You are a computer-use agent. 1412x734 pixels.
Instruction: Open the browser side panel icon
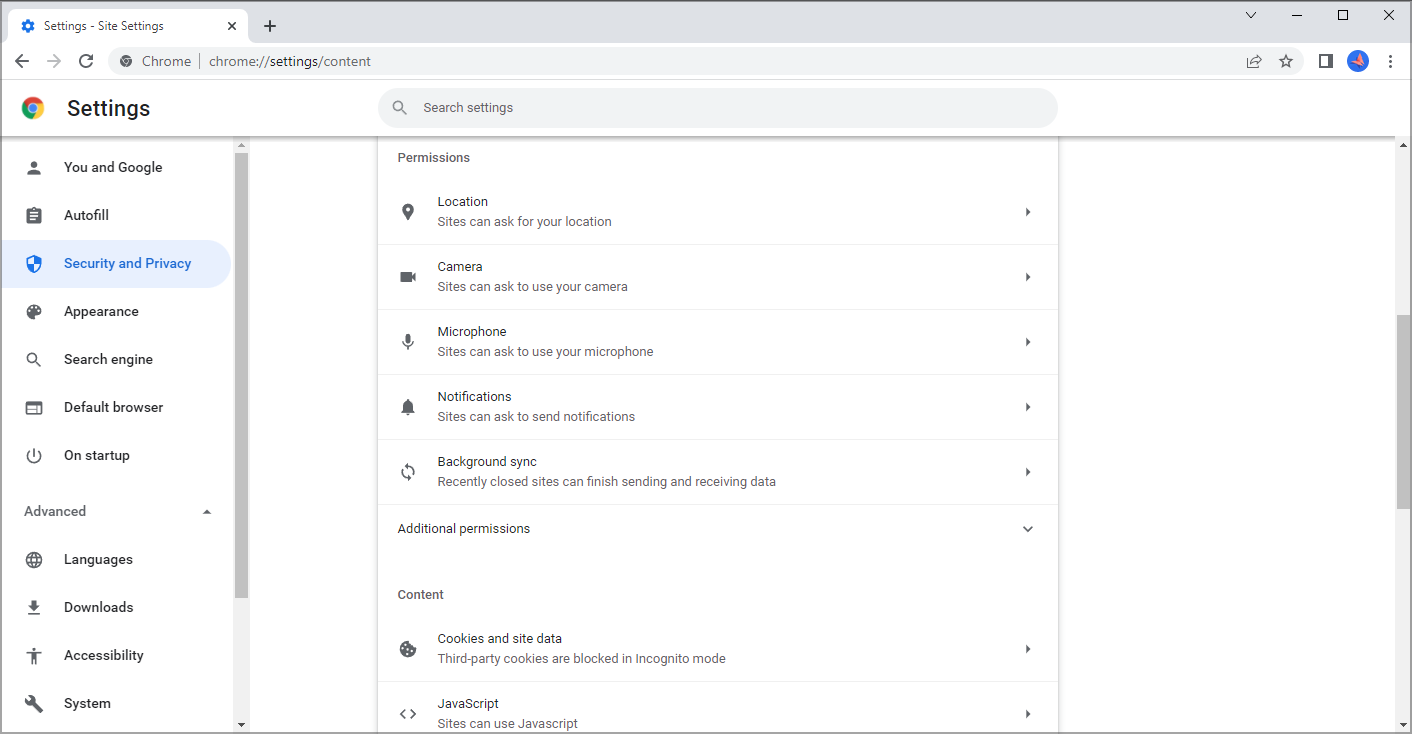click(x=1326, y=61)
